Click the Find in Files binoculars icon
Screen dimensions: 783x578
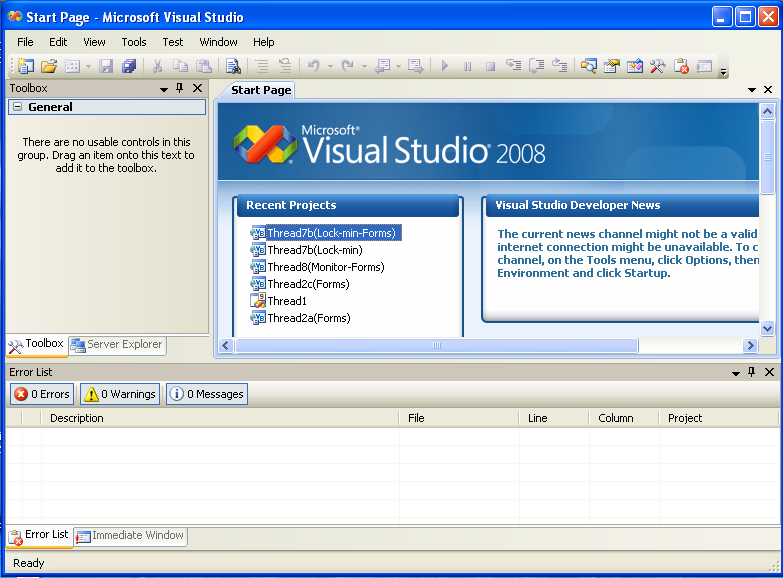click(x=233, y=66)
